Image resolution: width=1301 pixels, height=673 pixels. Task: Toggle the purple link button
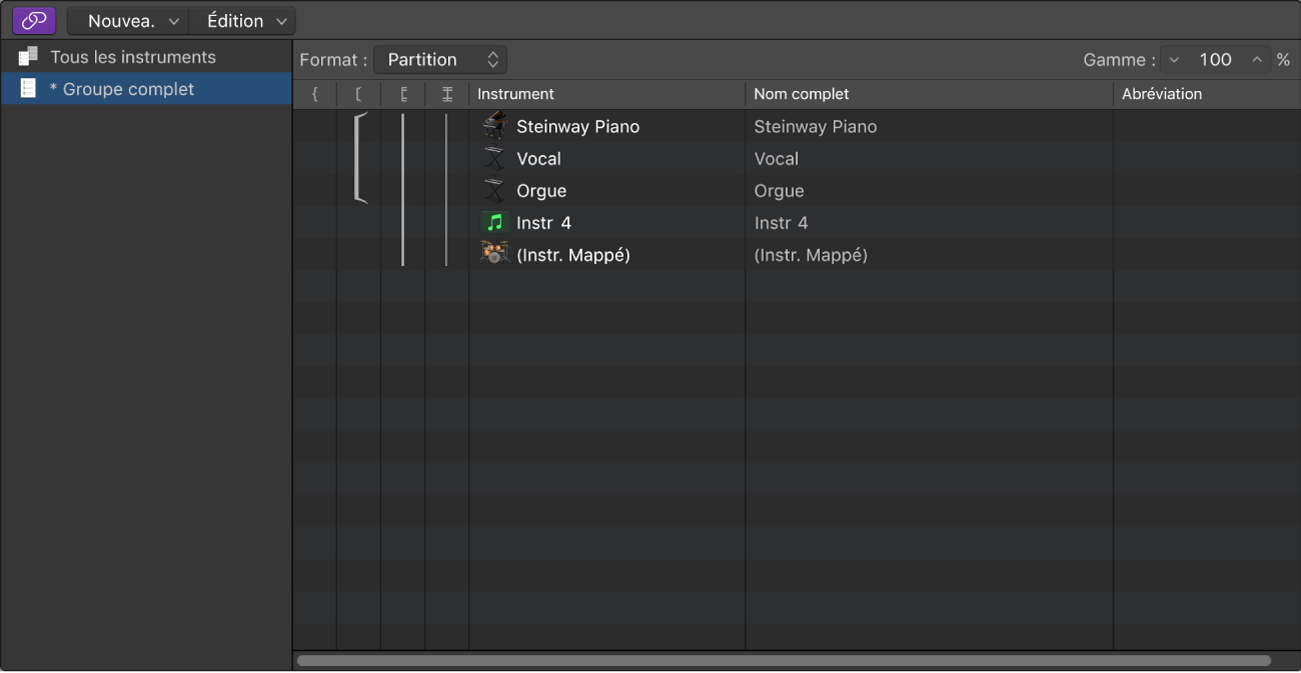[x=34, y=20]
